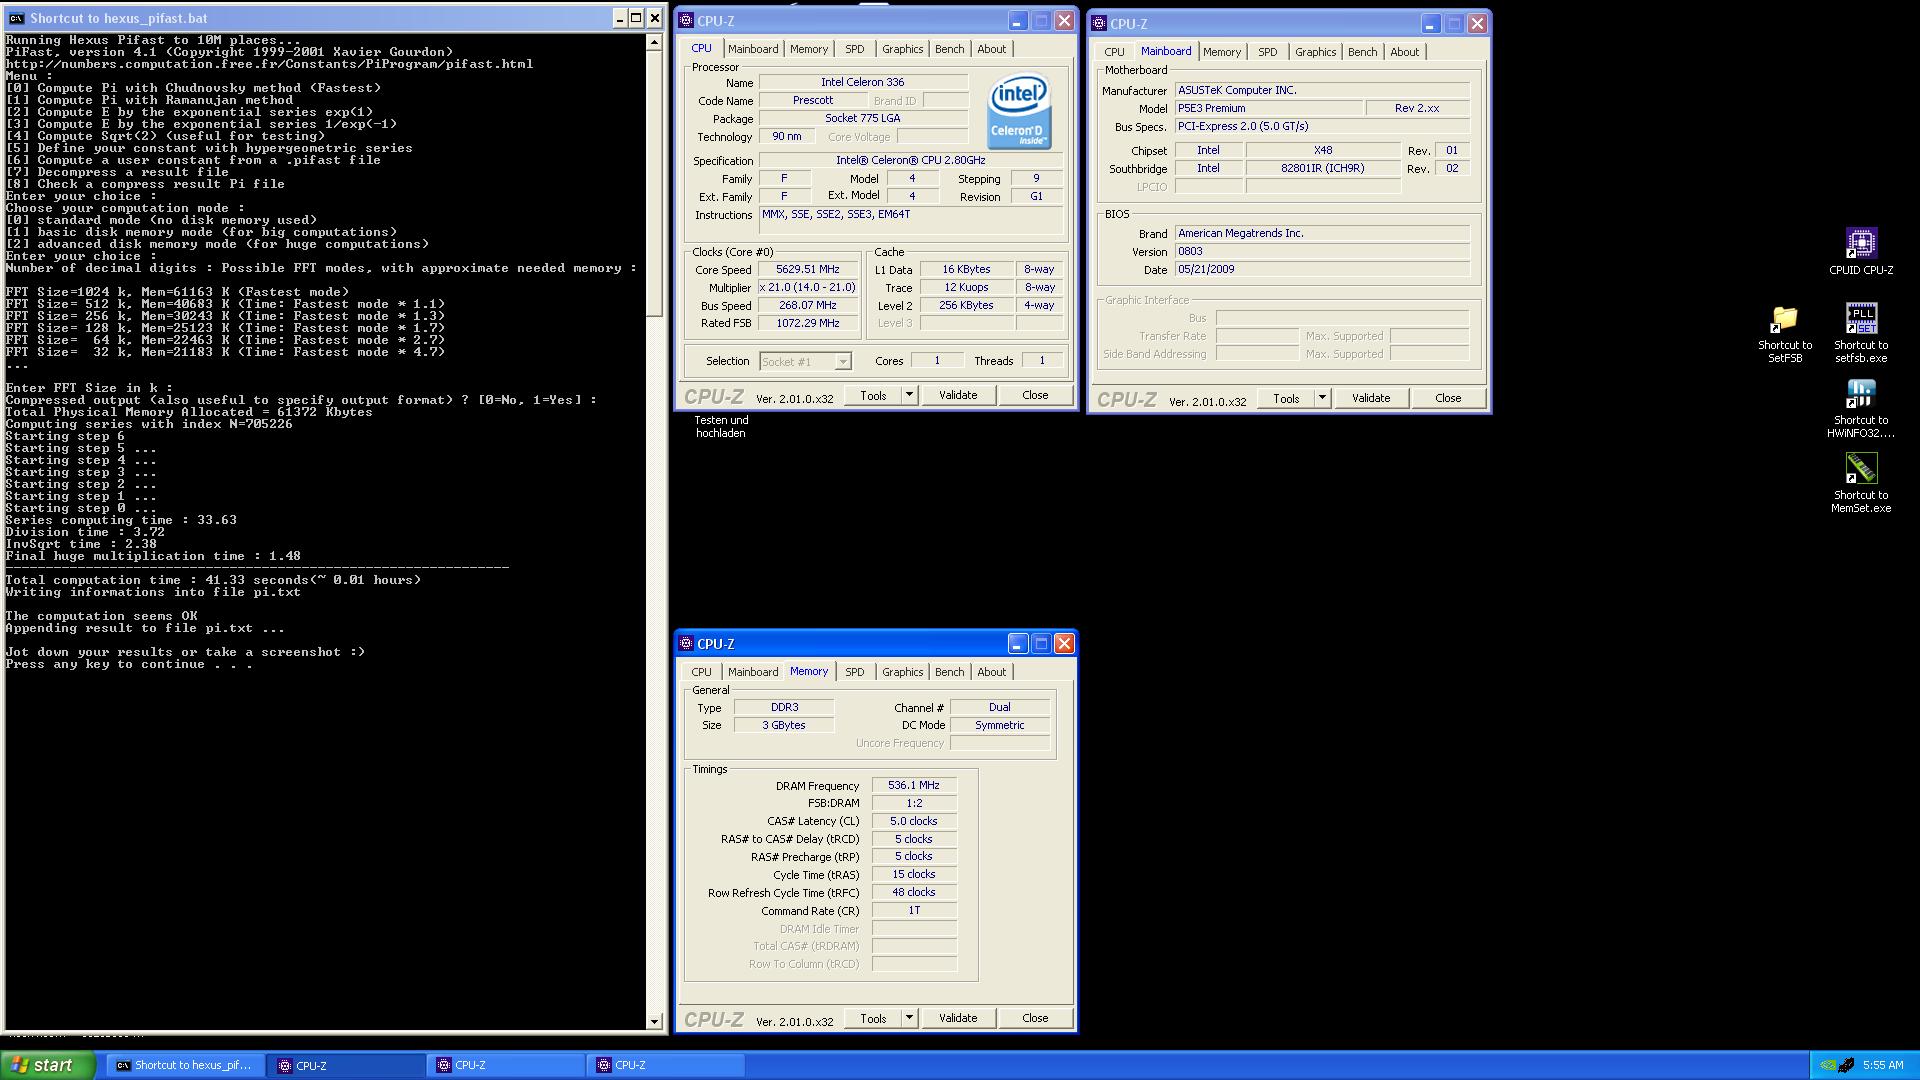The image size is (1920, 1080).
Task: Expand Tools dropdown arrow in Mainboard window
Action: [1322, 398]
